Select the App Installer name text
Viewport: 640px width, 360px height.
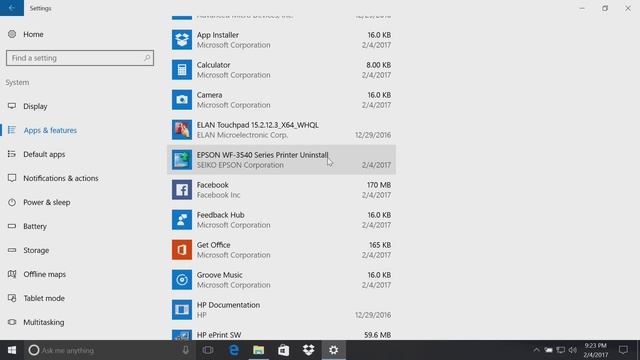coord(218,35)
